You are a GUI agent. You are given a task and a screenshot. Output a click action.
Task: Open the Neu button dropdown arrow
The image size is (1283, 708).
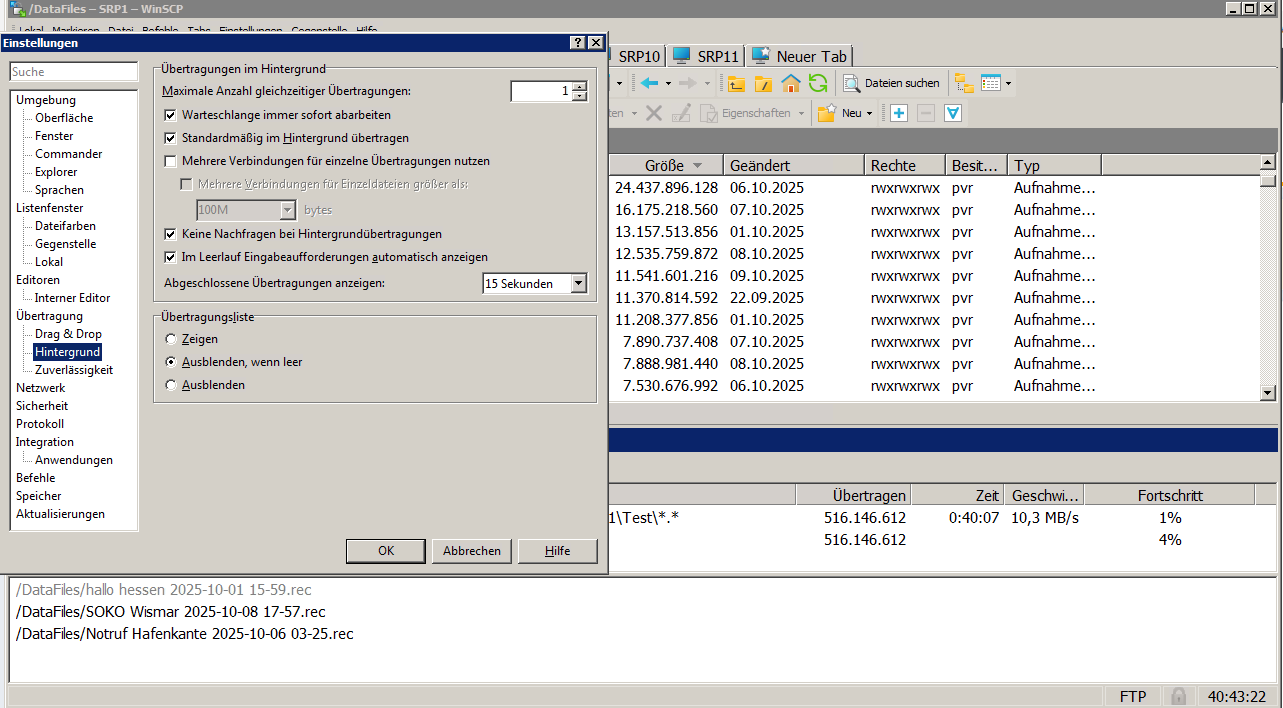tap(869, 114)
